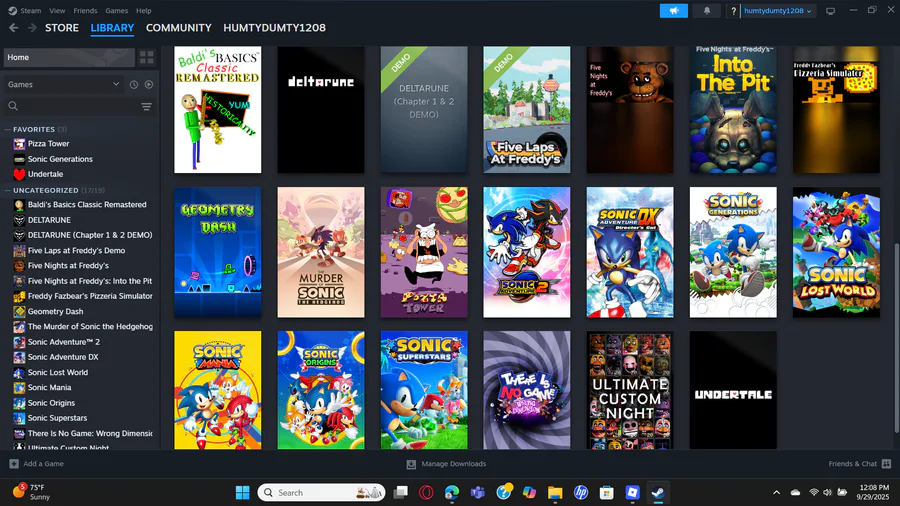Screen dimensions: 900x506
Task: Select Sonic Generations in Favorites list
Action: pyautogui.click(x=60, y=159)
